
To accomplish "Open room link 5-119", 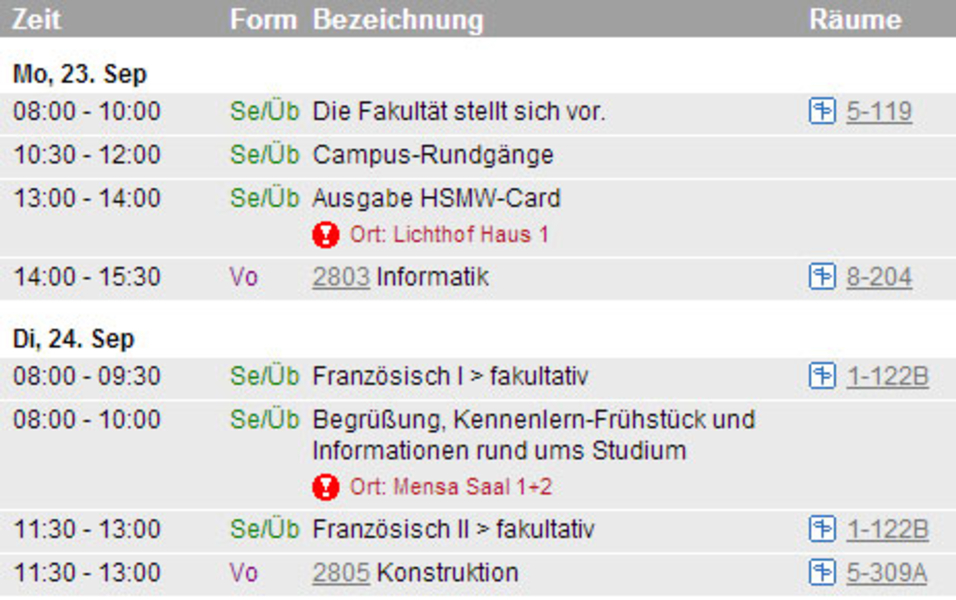I will click(x=879, y=112).
